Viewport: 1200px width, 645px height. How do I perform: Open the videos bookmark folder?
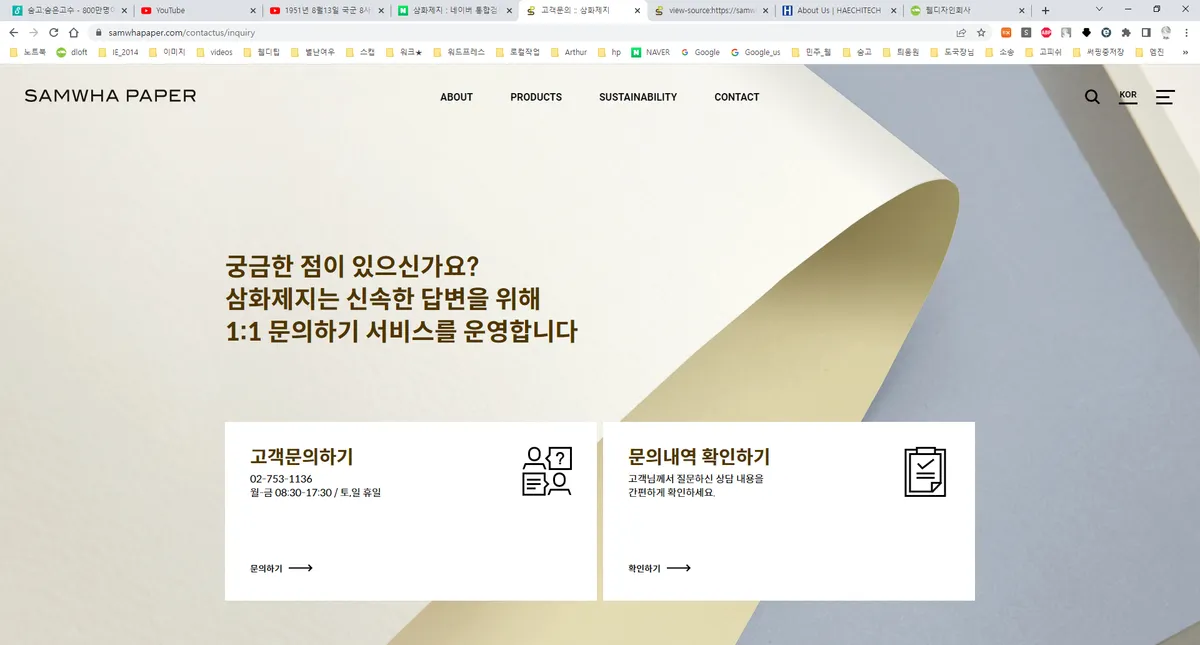coord(214,52)
